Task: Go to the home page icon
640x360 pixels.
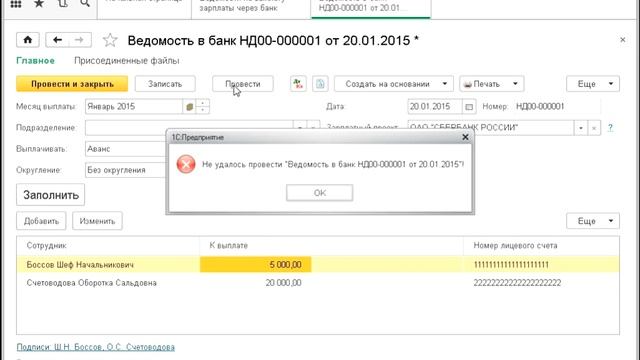Action: (x=28, y=40)
